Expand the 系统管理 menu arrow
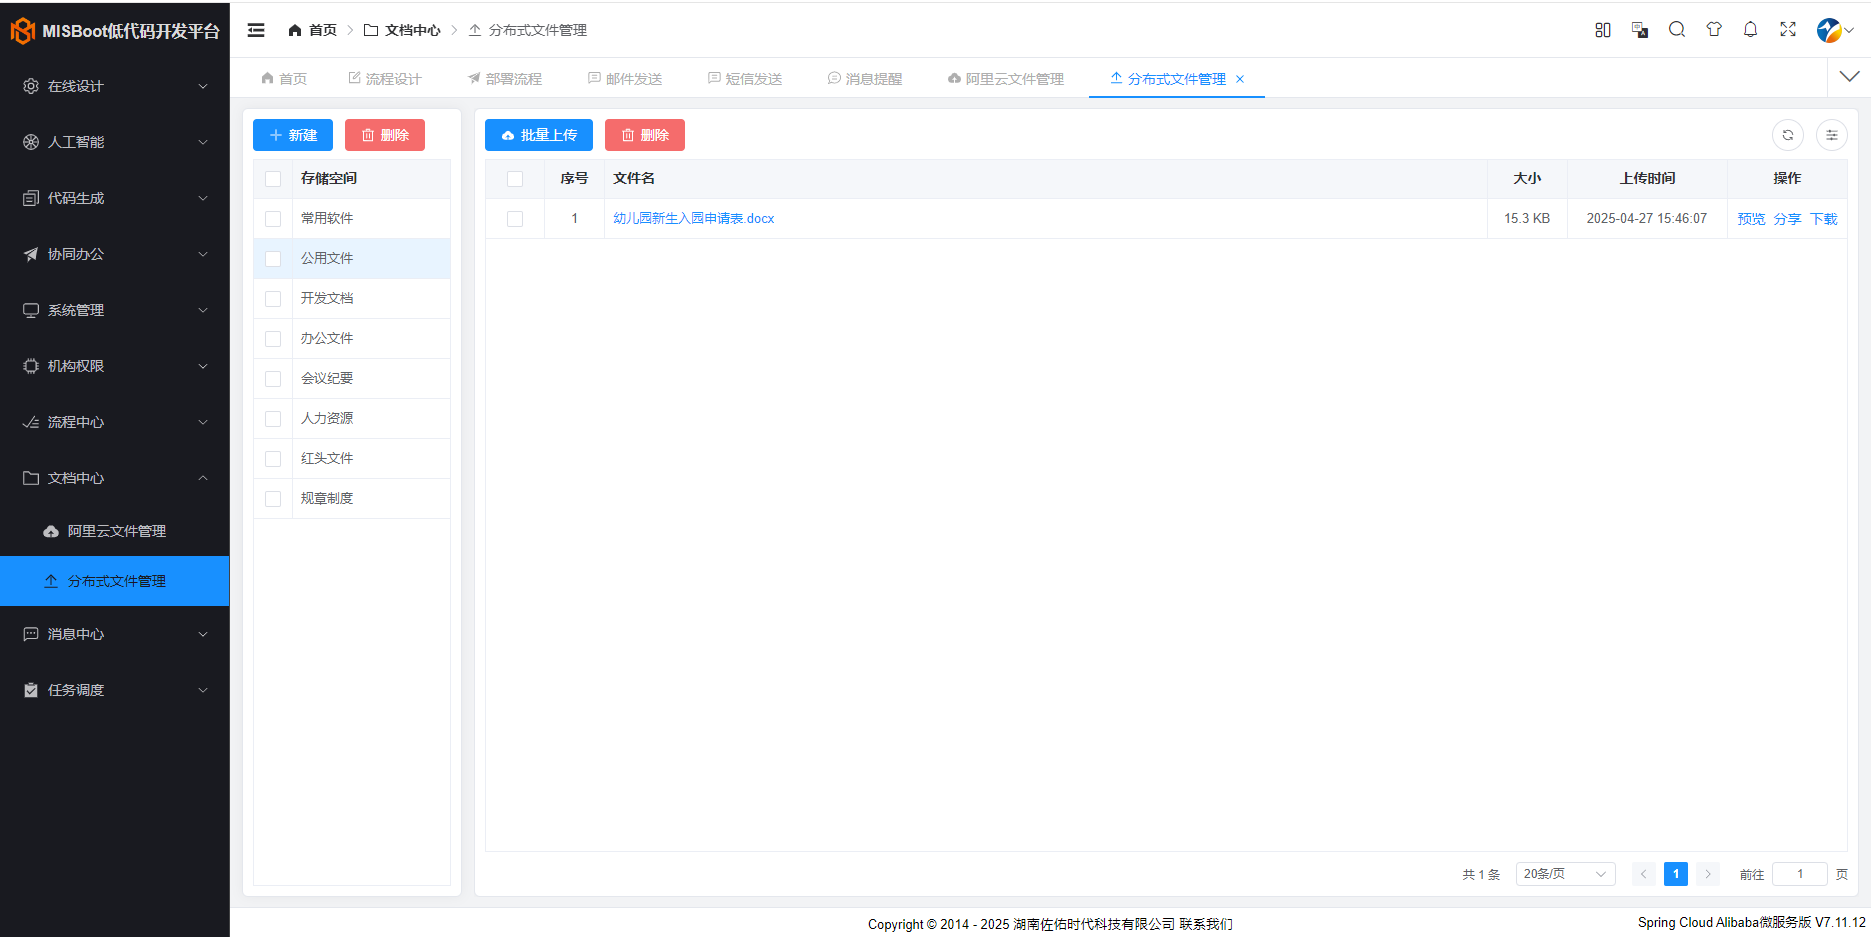The width and height of the screenshot is (1871, 937). point(203,310)
